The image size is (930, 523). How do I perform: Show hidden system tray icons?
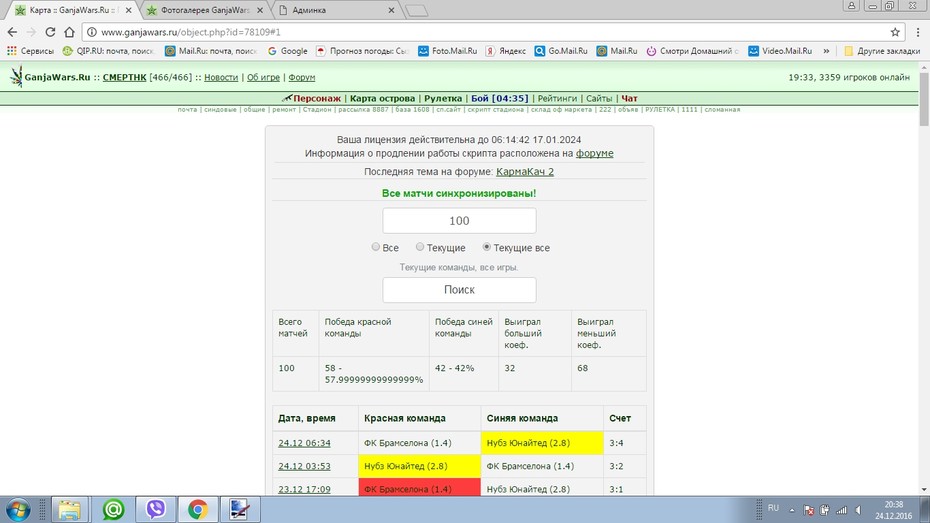click(792, 509)
